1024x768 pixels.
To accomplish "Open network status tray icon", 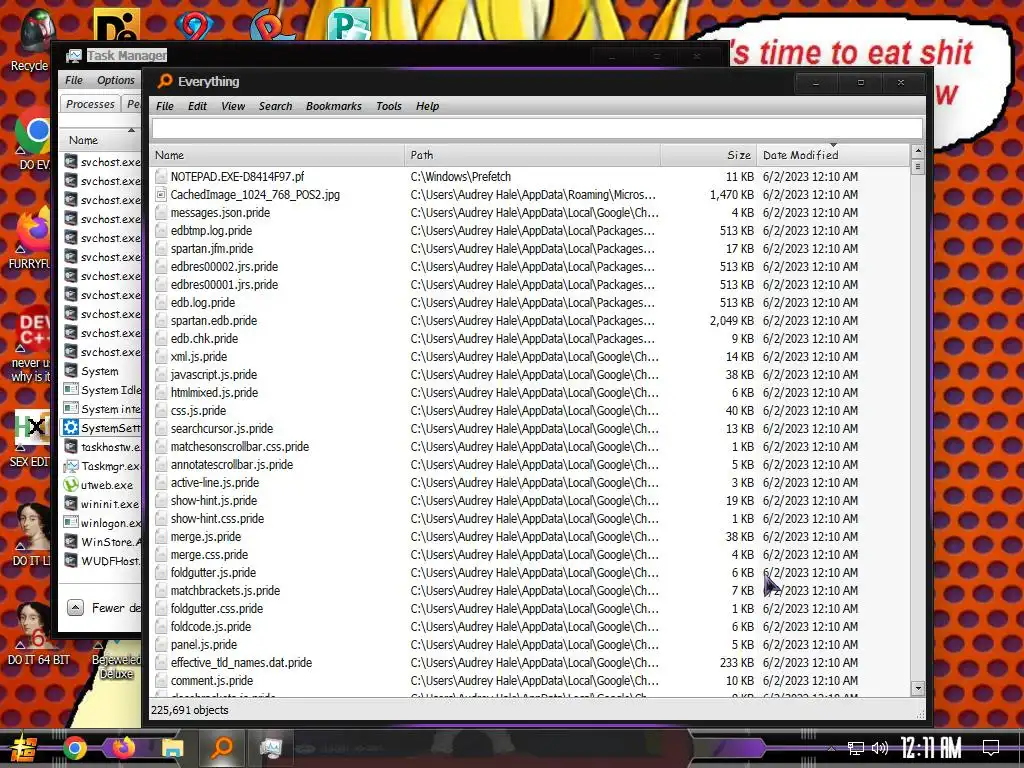I will [856, 748].
